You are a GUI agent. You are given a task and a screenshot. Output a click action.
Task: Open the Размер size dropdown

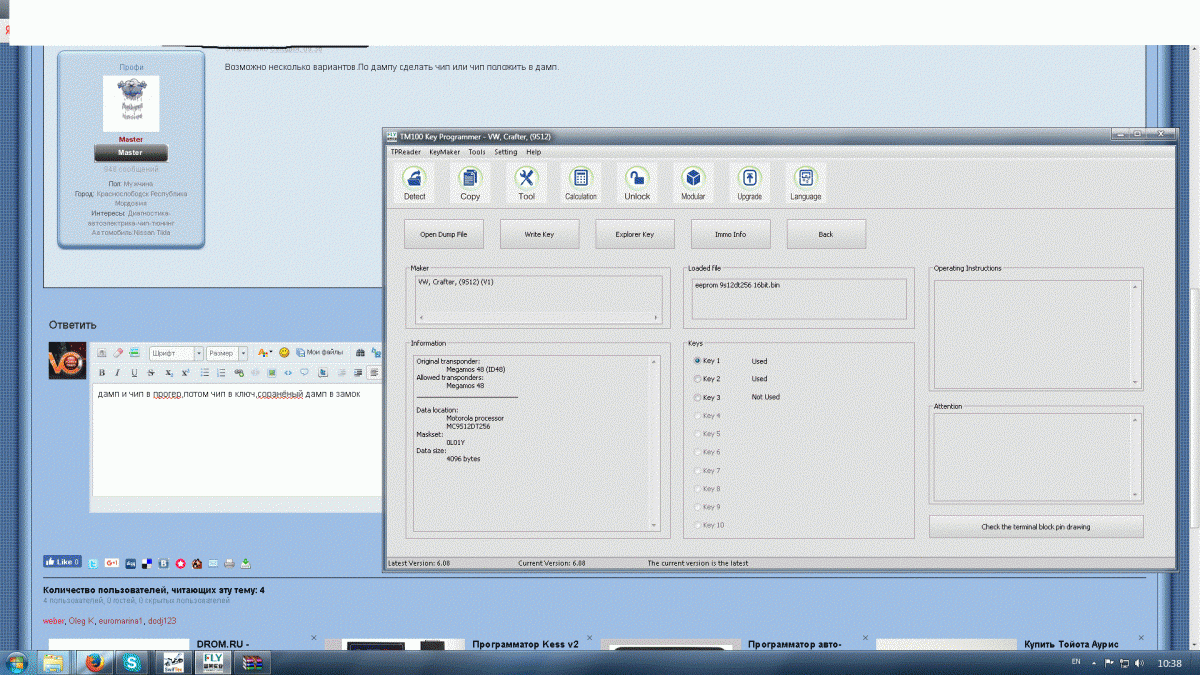[x=227, y=353]
